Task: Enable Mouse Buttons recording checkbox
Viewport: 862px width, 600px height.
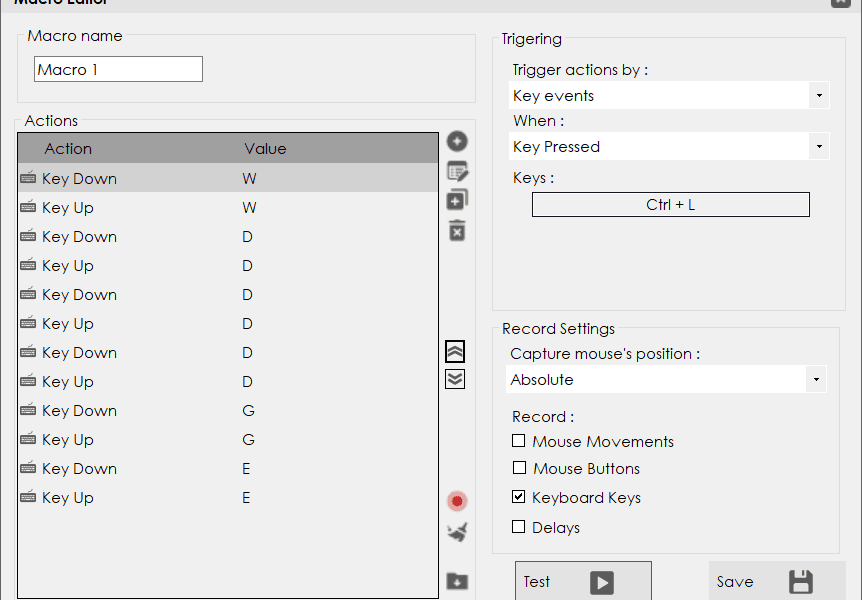Action: [519, 468]
